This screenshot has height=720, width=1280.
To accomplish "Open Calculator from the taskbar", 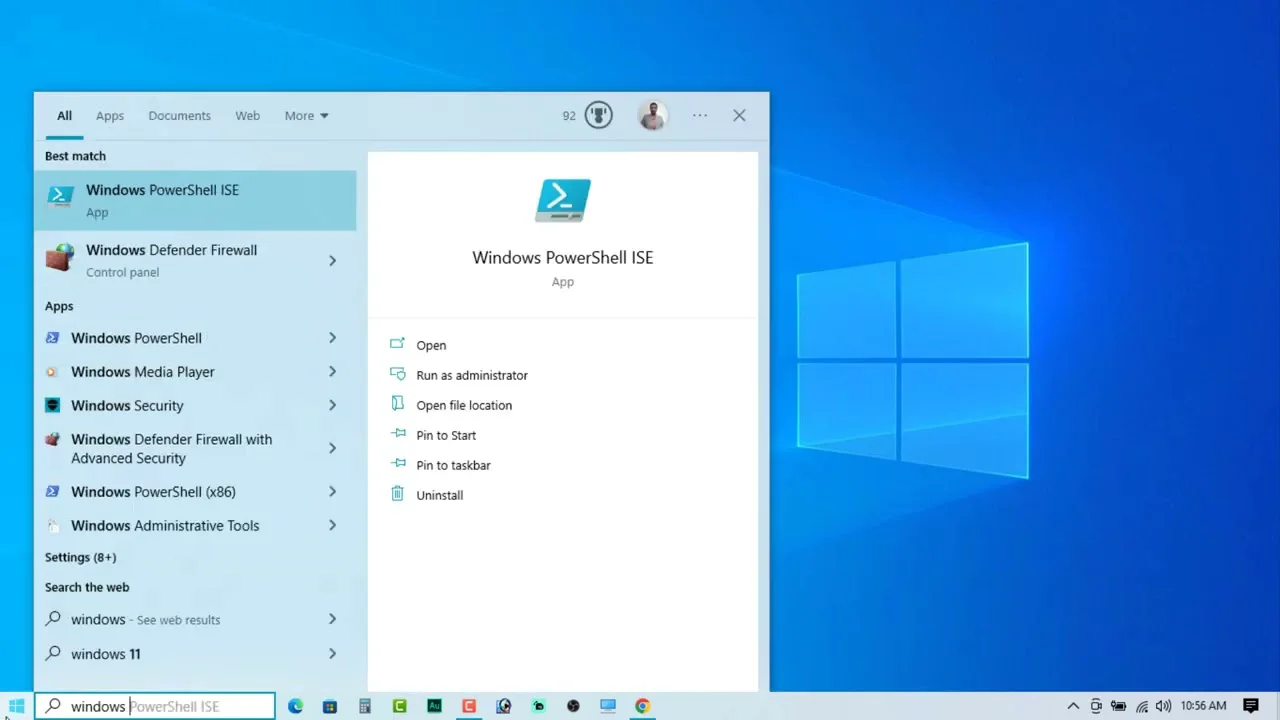I will [365, 706].
